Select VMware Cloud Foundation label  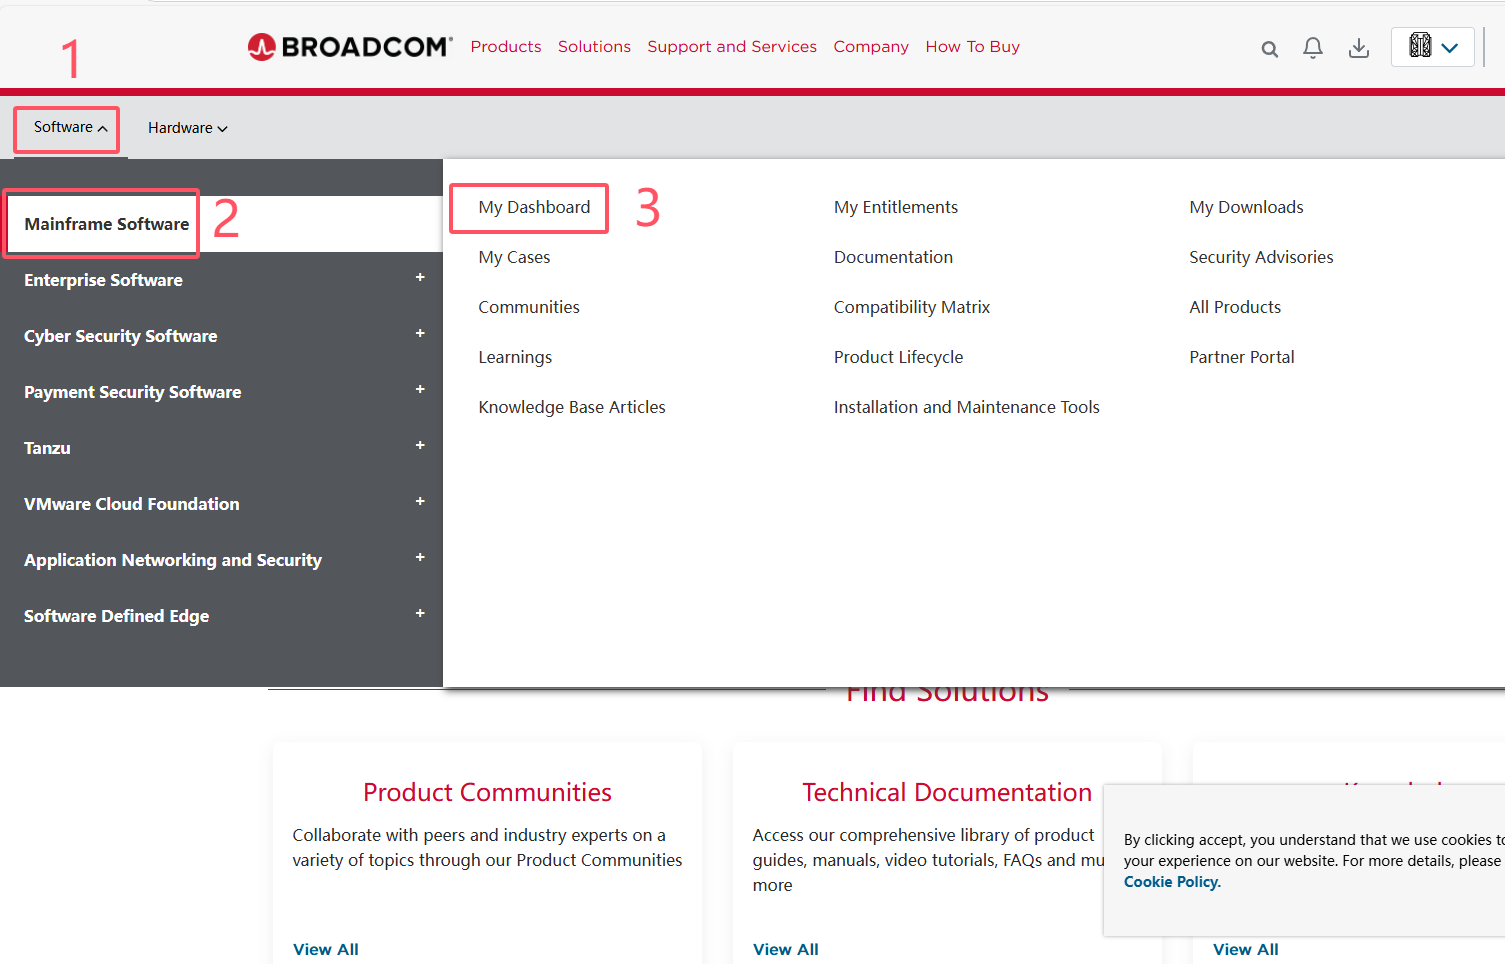[x=131, y=504]
